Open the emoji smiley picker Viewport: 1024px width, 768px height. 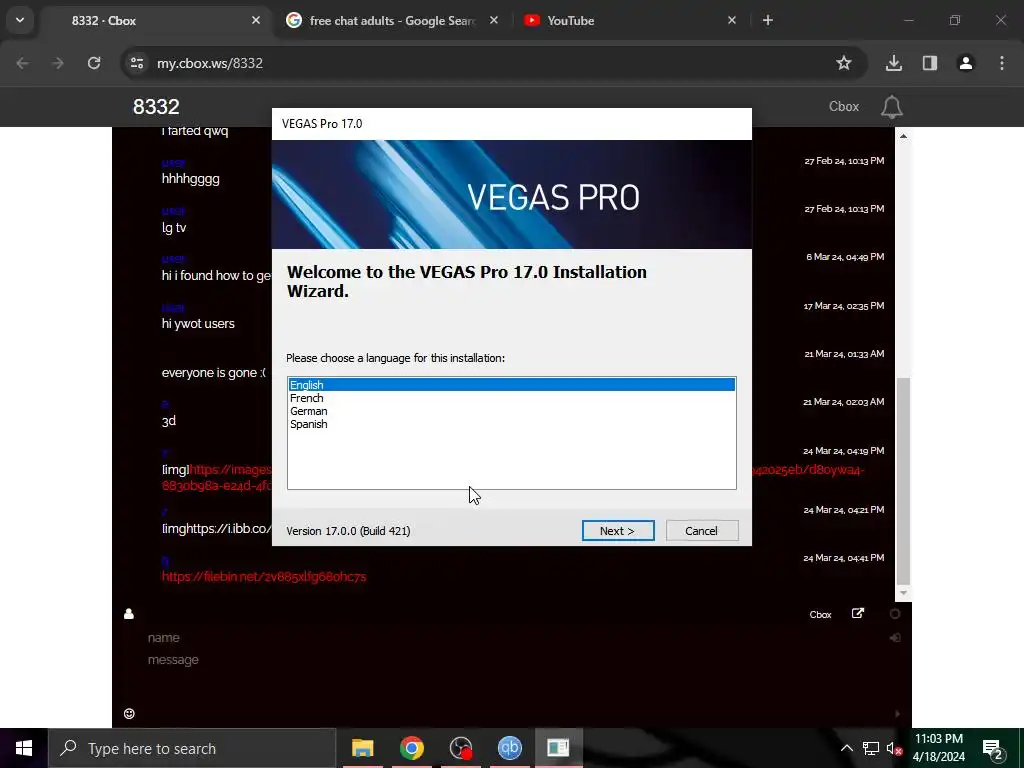[x=129, y=713]
